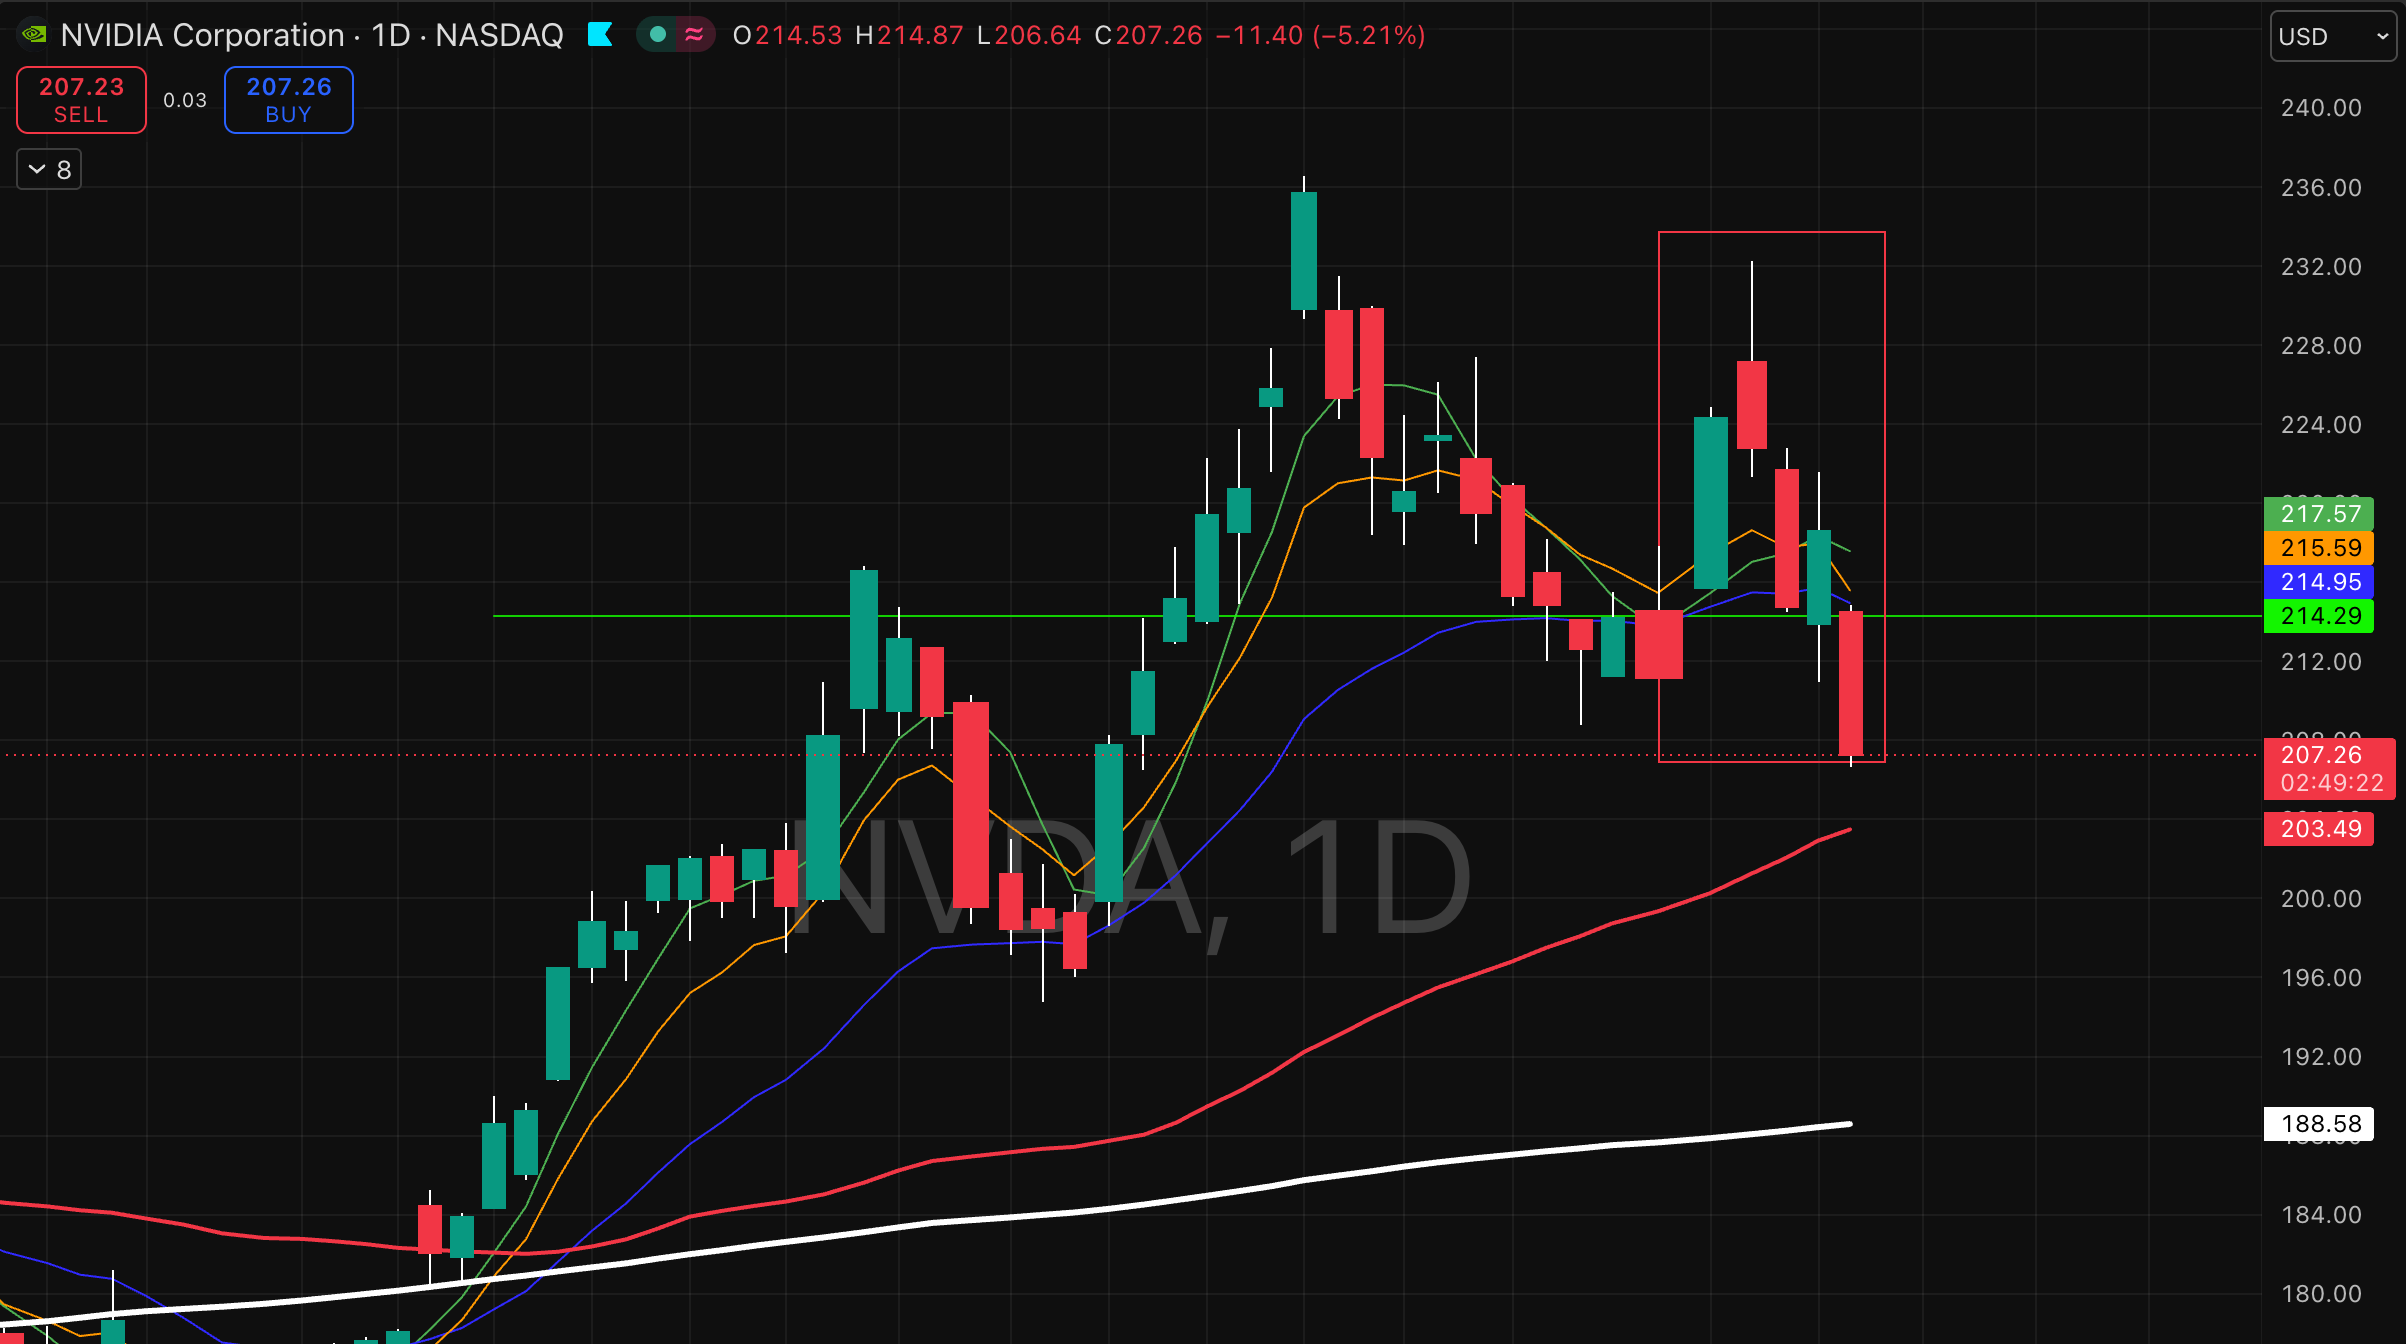Click the price change −11.40 (−5.21%)
The image size is (2406, 1344).
pos(1320,35)
